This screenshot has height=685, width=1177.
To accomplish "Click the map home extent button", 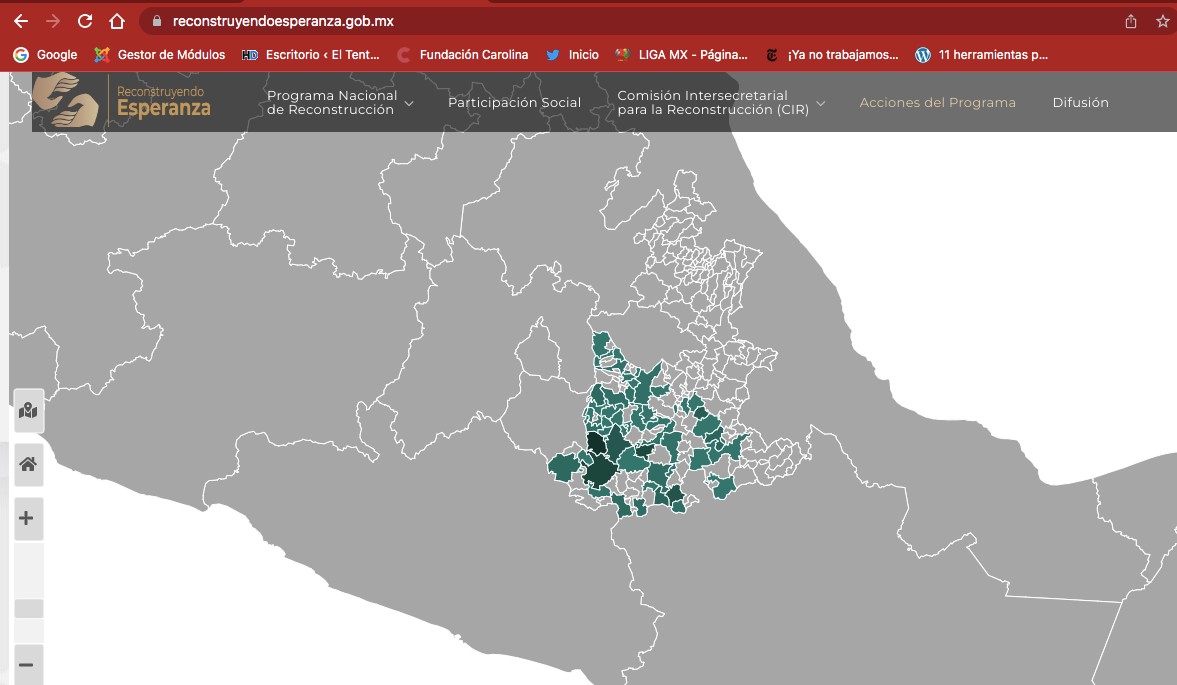I will (x=28, y=464).
